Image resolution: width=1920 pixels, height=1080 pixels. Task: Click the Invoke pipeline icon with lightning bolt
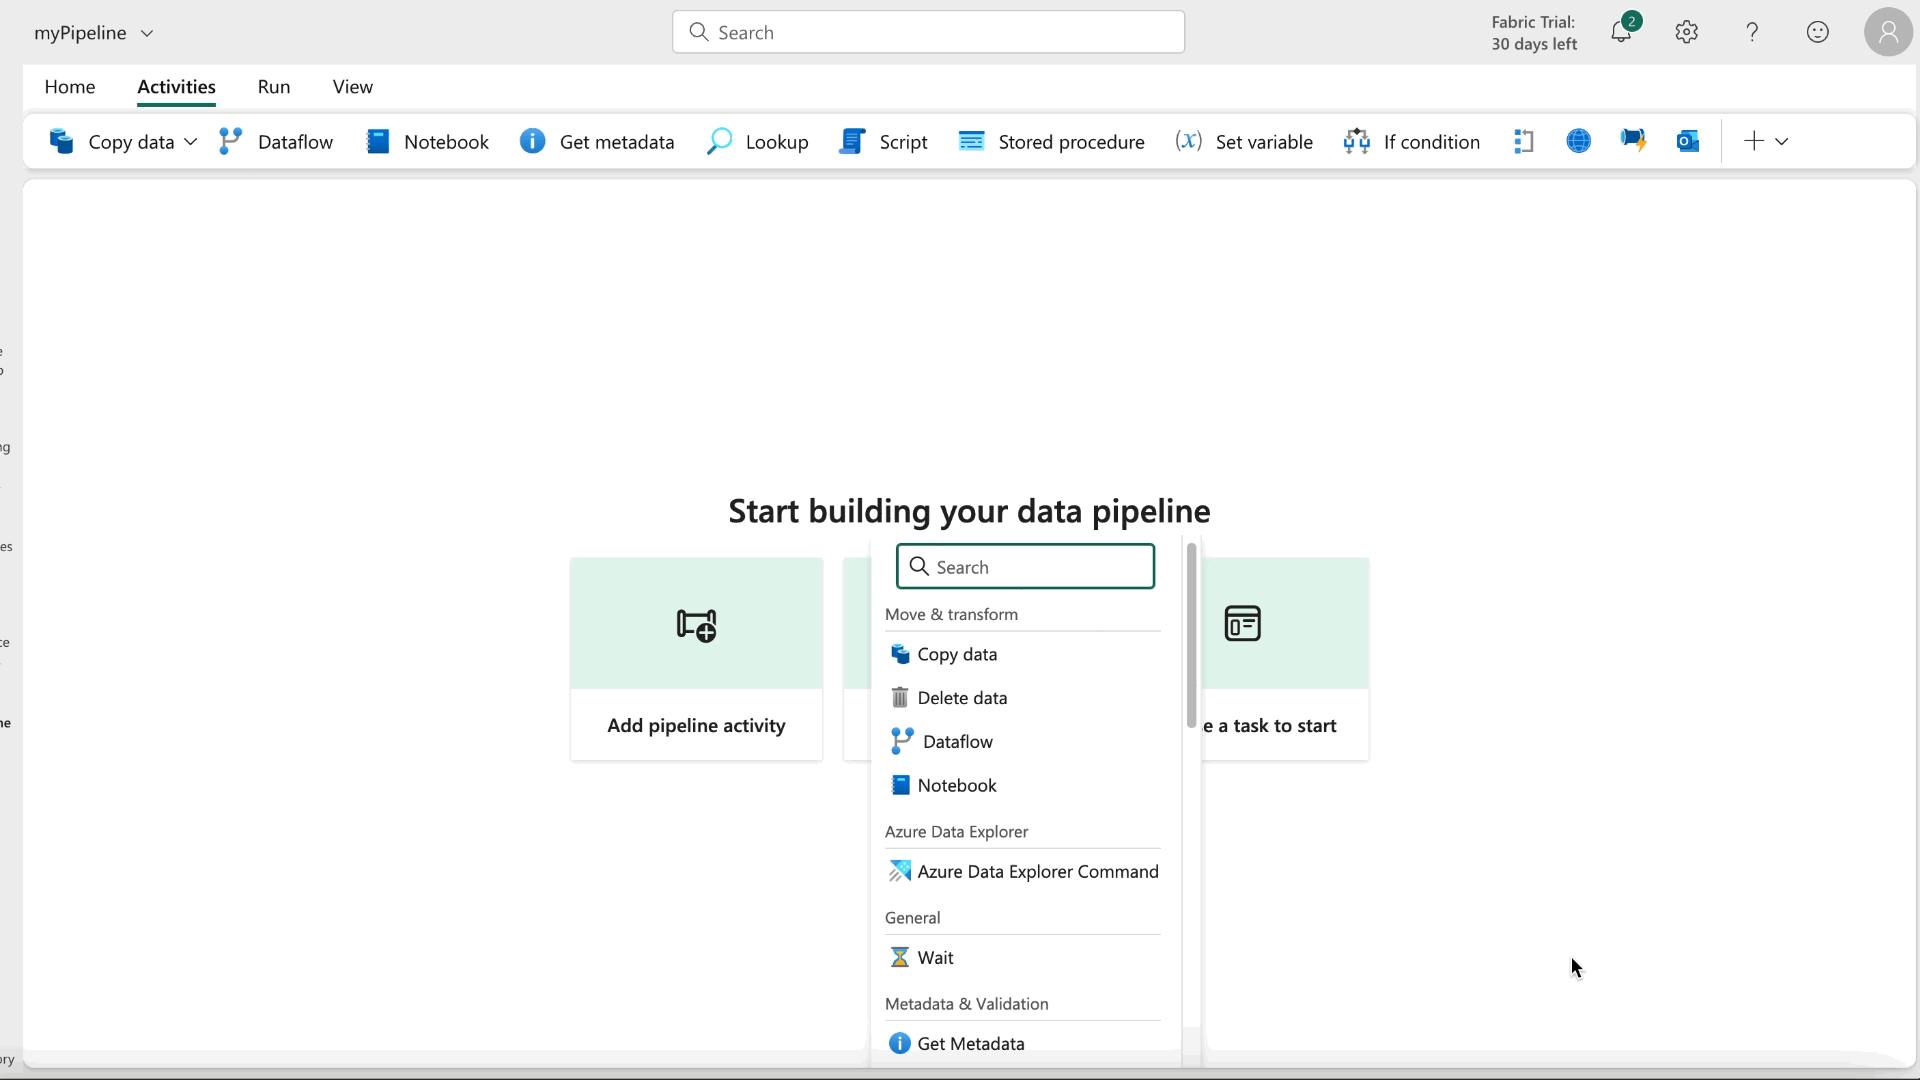1633,142
